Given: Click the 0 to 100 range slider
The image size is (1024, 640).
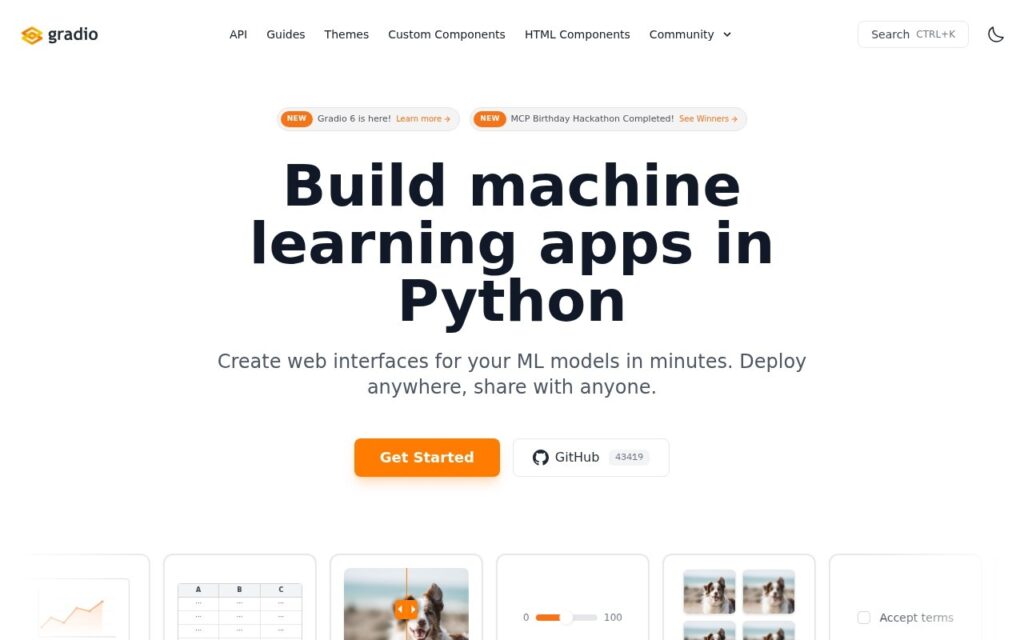Looking at the screenshot, I should (x=566, y=617).
